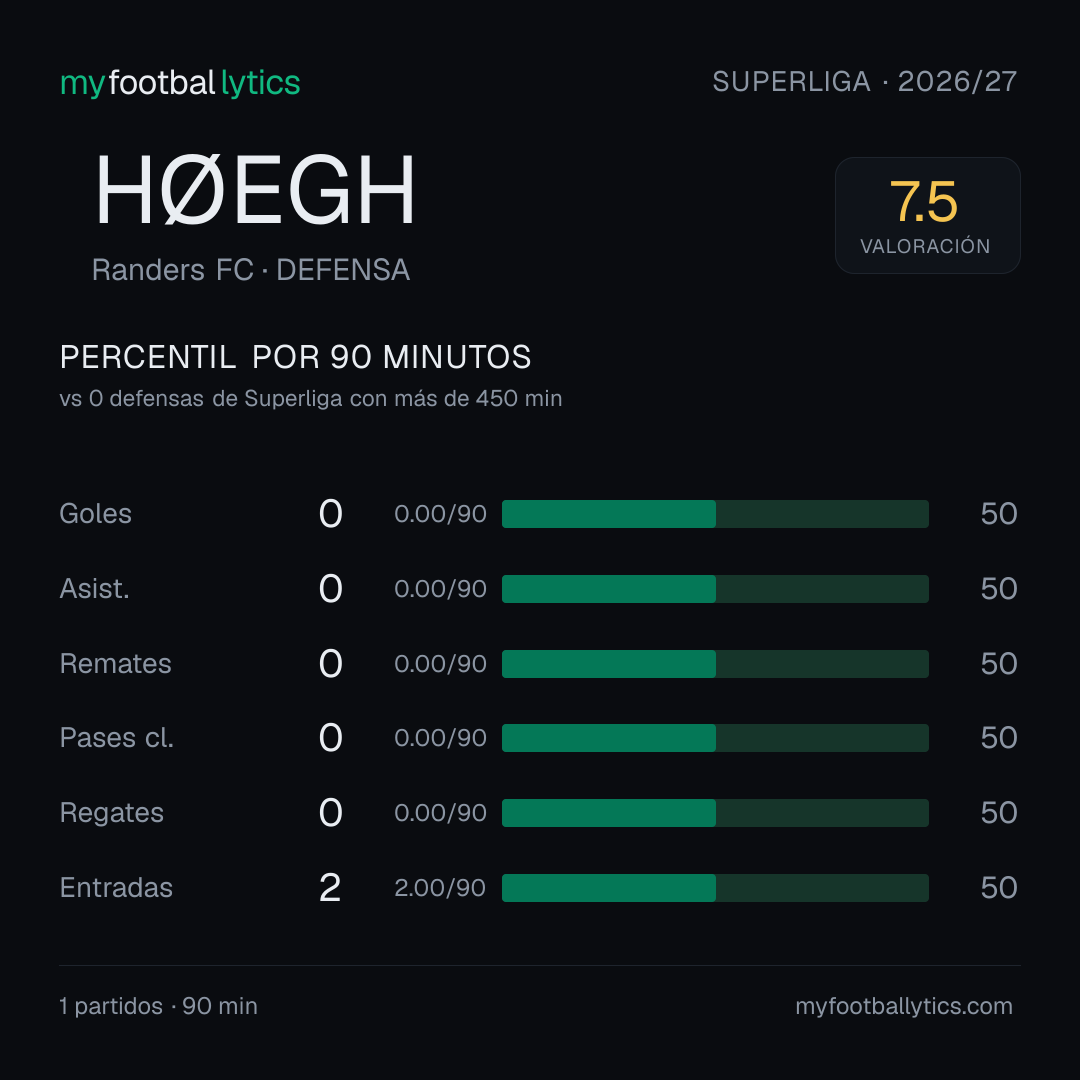Click the Entradas percentile bar

tap(715, 888)
